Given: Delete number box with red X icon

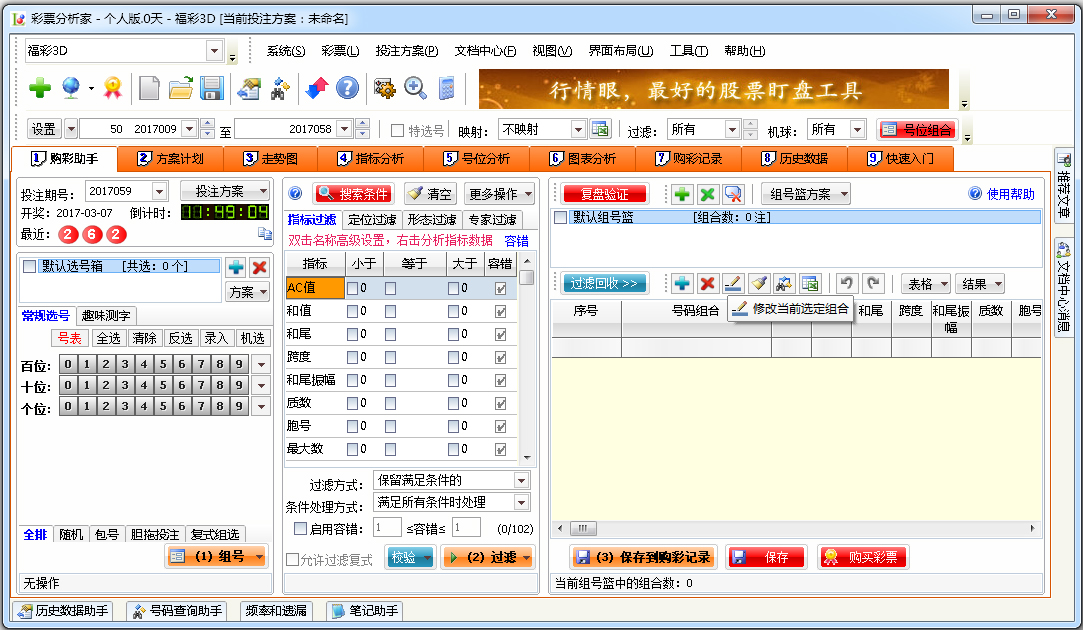Looking at the screenshot, I should pos(260,267).
